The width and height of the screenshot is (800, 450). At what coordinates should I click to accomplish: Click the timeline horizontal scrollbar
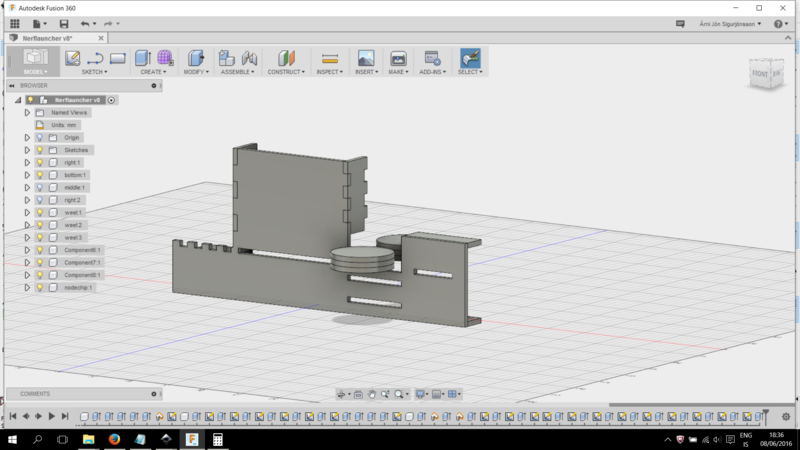702,405
